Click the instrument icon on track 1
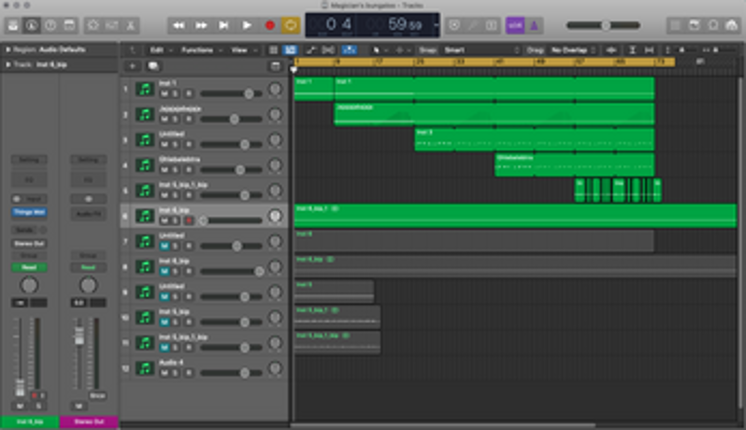The image size is (746, 430). (145, 89)
